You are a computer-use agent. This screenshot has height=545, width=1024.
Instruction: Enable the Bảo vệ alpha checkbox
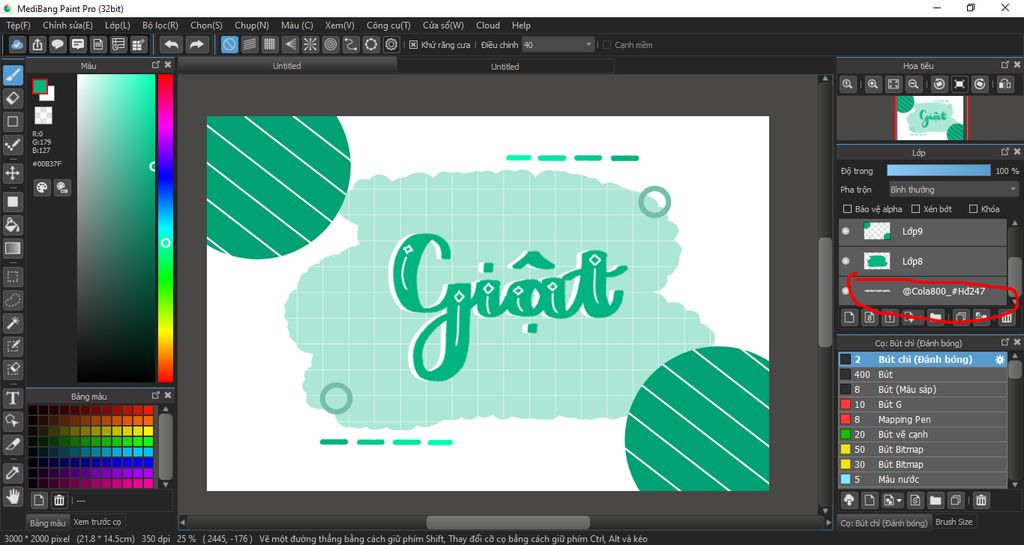[848, 209]
